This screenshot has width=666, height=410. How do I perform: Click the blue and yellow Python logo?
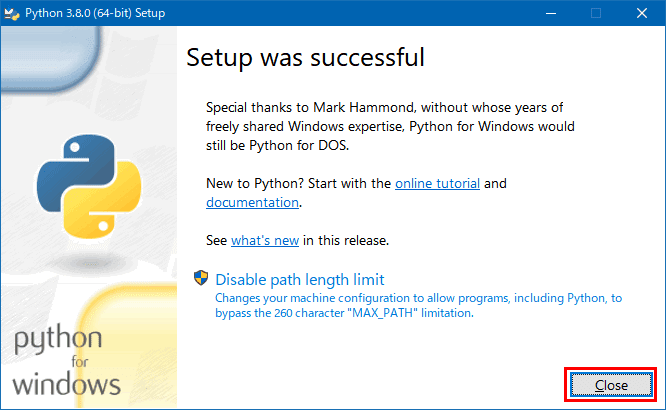[89, 187]
